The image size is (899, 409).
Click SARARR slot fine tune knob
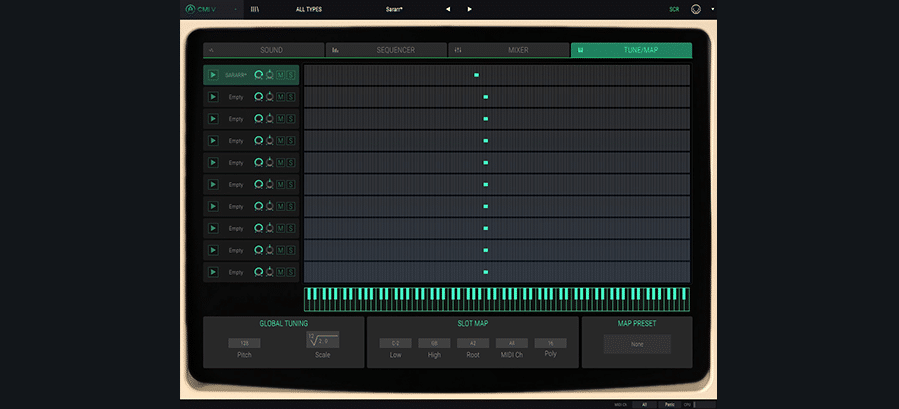pos(269,75)
